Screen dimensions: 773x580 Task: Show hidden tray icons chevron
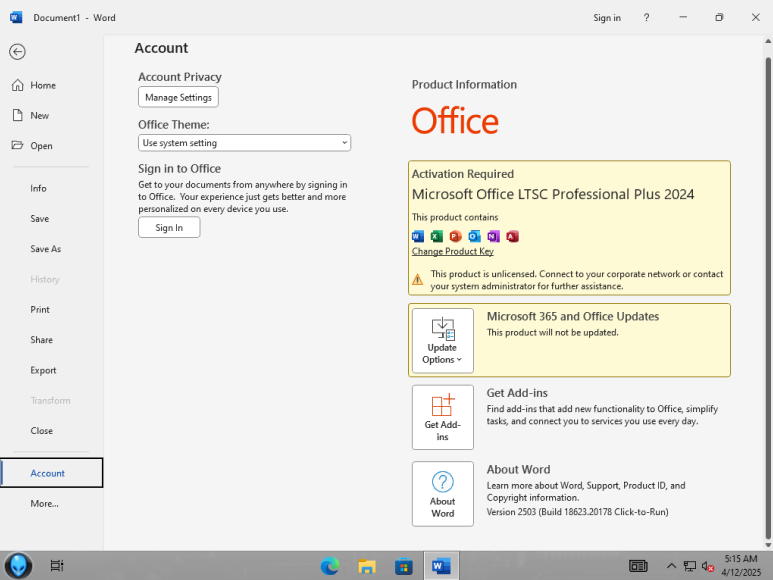pyautogui.click(x=671, y=566)
